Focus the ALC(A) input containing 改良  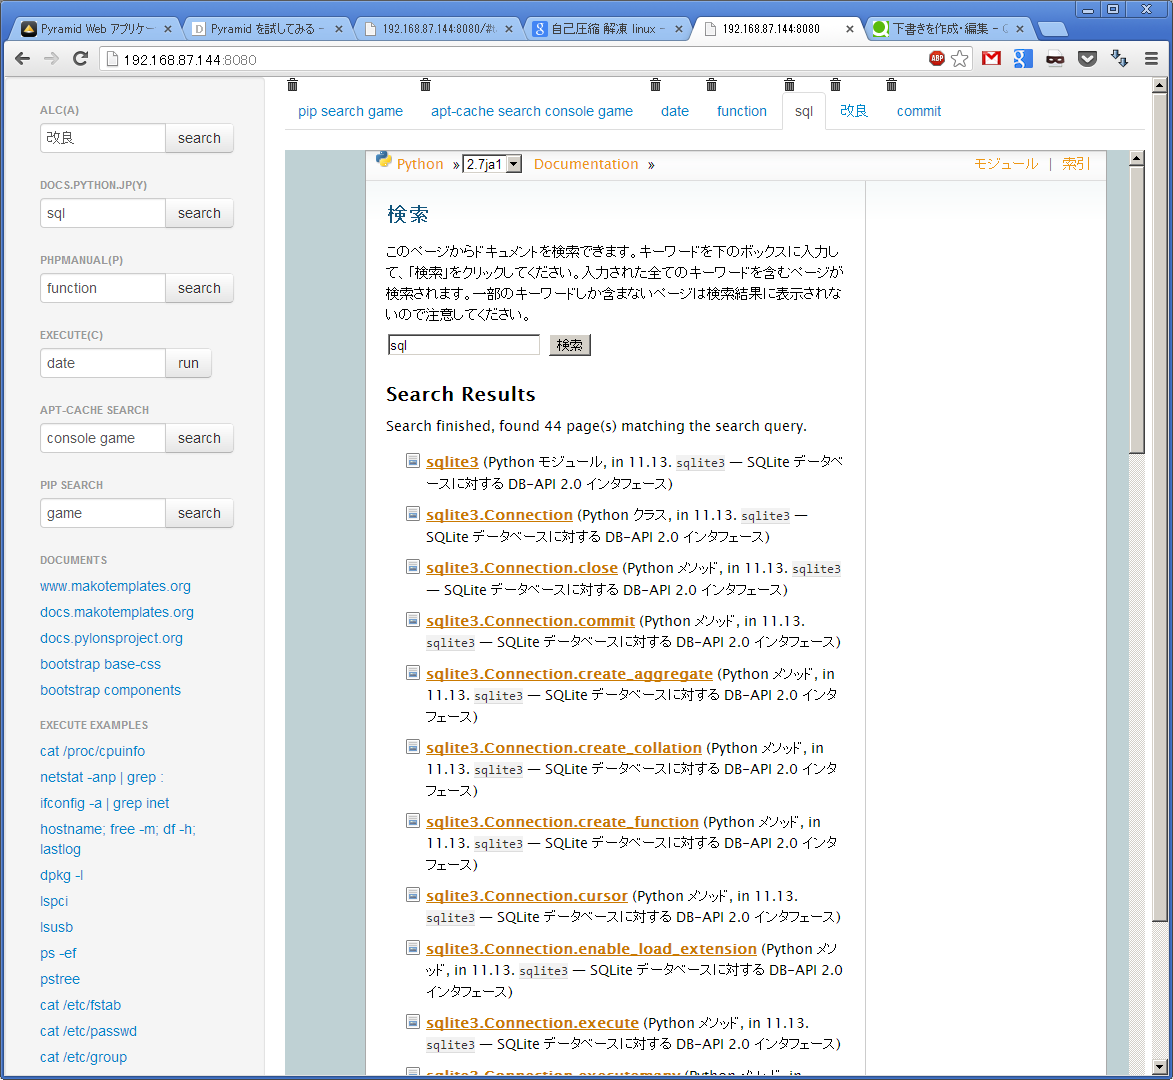[x=102, y=138]
